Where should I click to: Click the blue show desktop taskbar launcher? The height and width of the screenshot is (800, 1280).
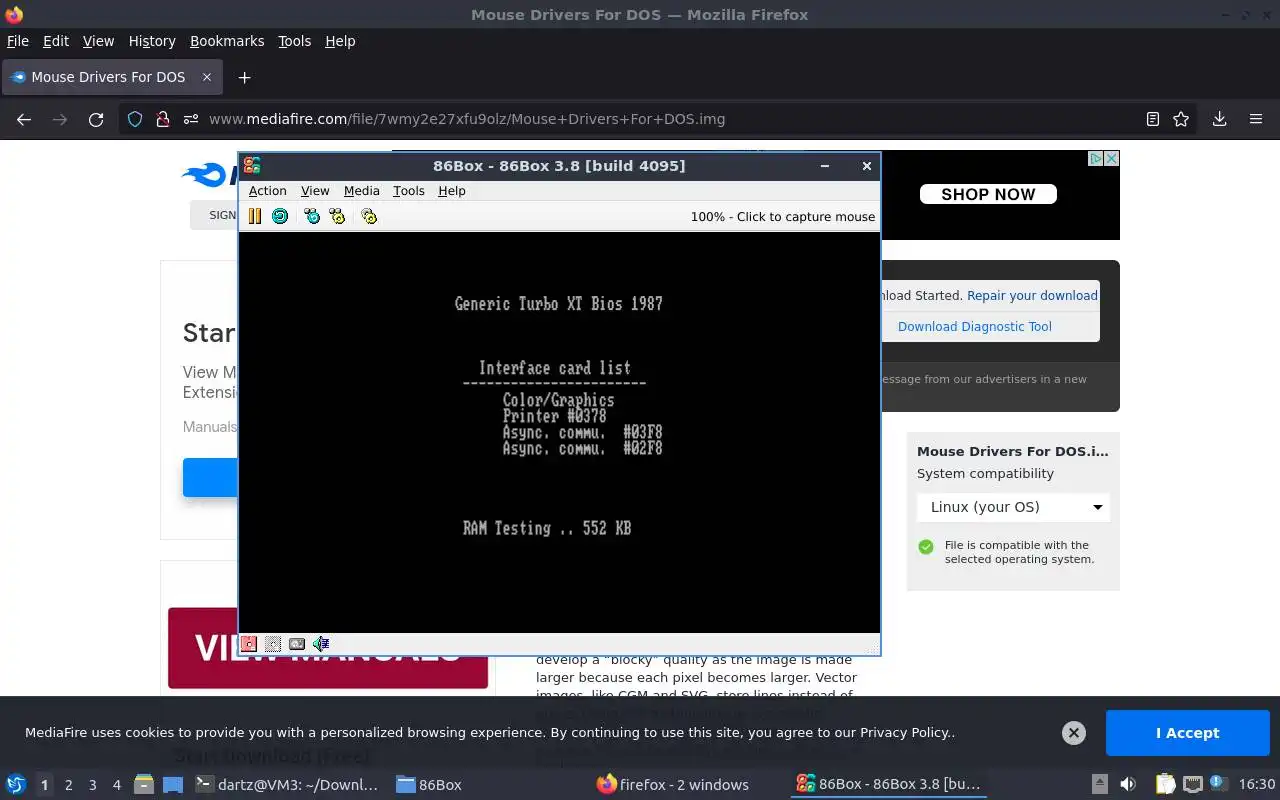pos(173,784)
